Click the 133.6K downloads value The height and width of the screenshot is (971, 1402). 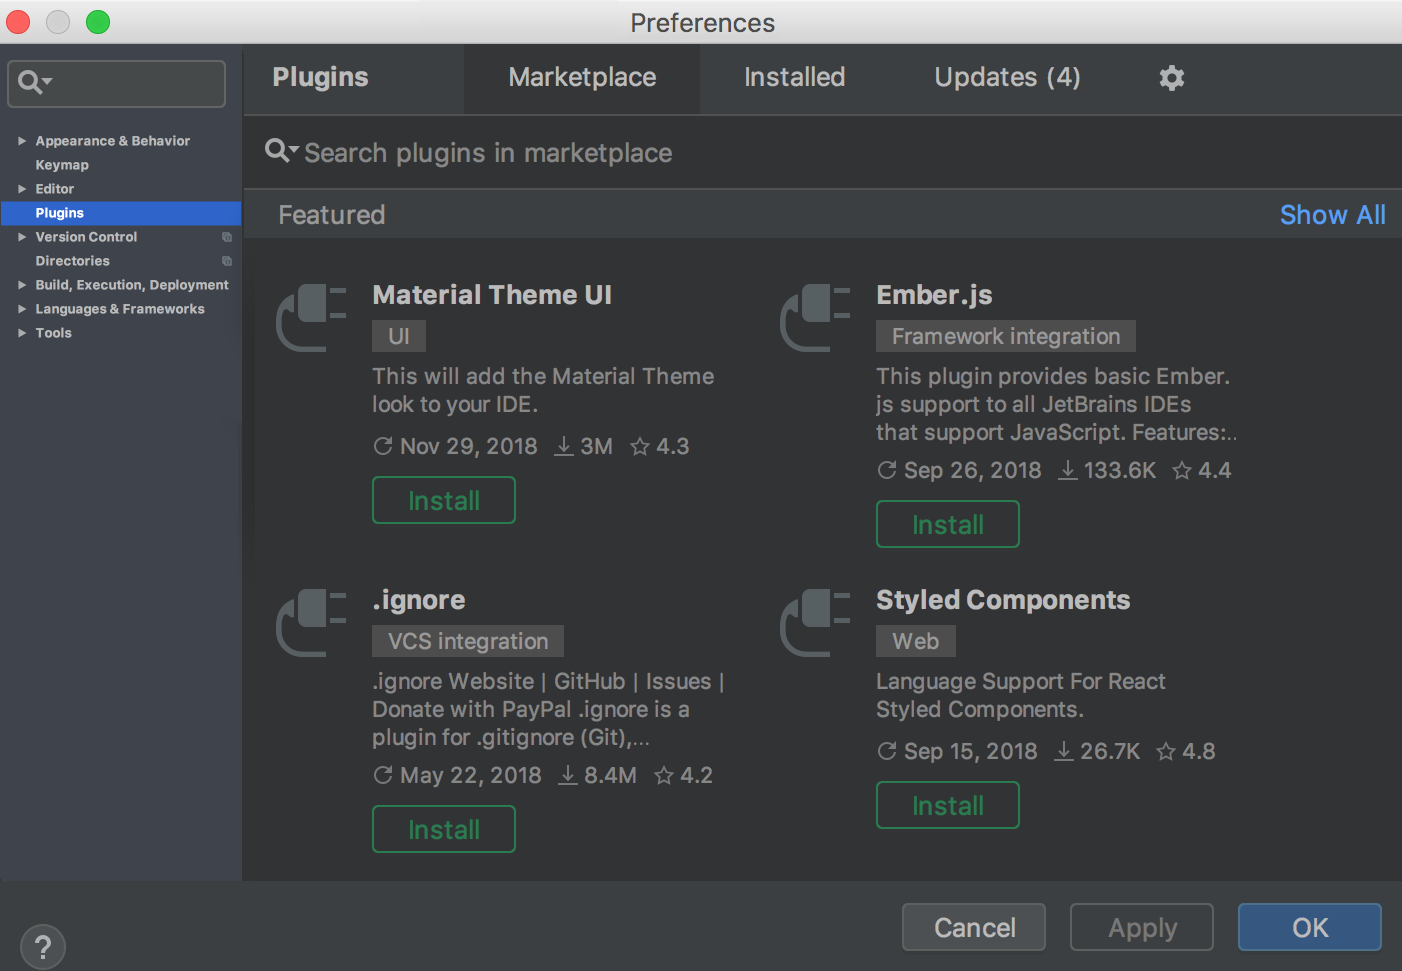coord(1120,471)
